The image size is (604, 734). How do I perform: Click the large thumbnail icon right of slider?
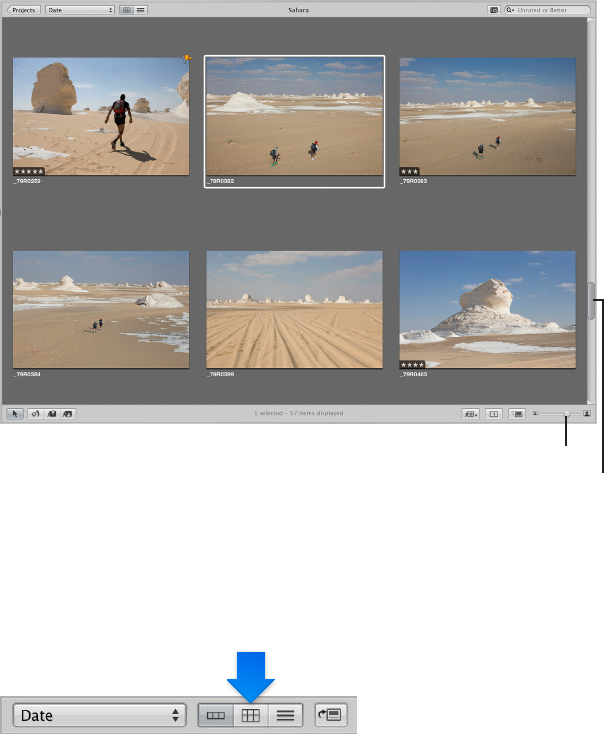point(587,413)
